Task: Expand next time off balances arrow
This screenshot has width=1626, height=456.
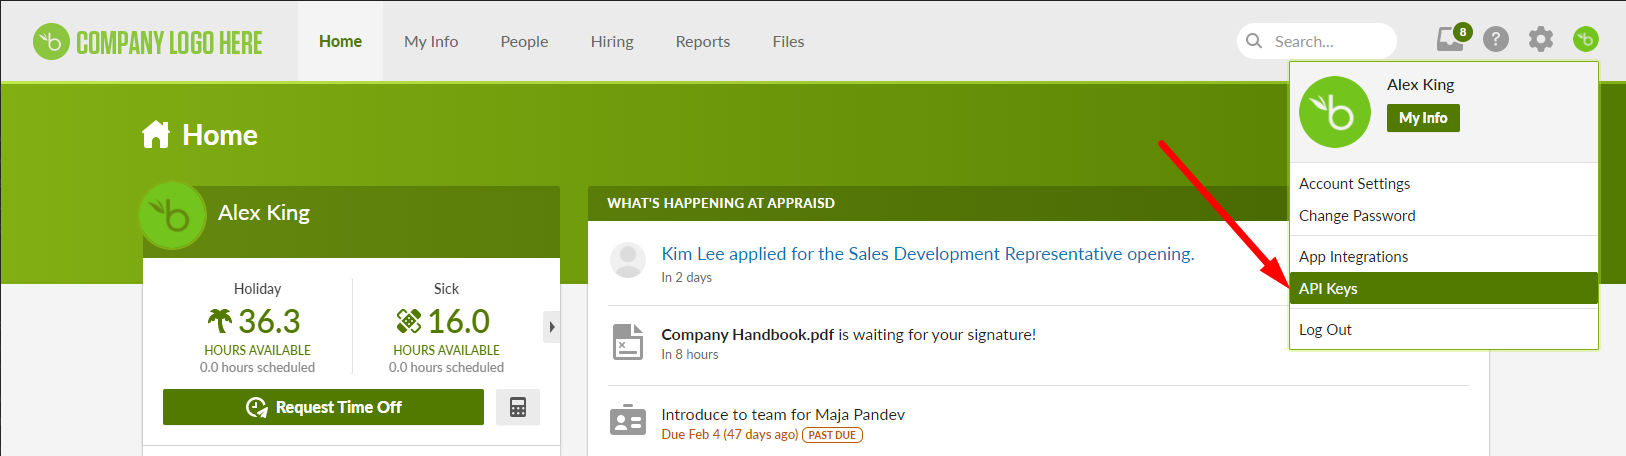Action: 552,327
